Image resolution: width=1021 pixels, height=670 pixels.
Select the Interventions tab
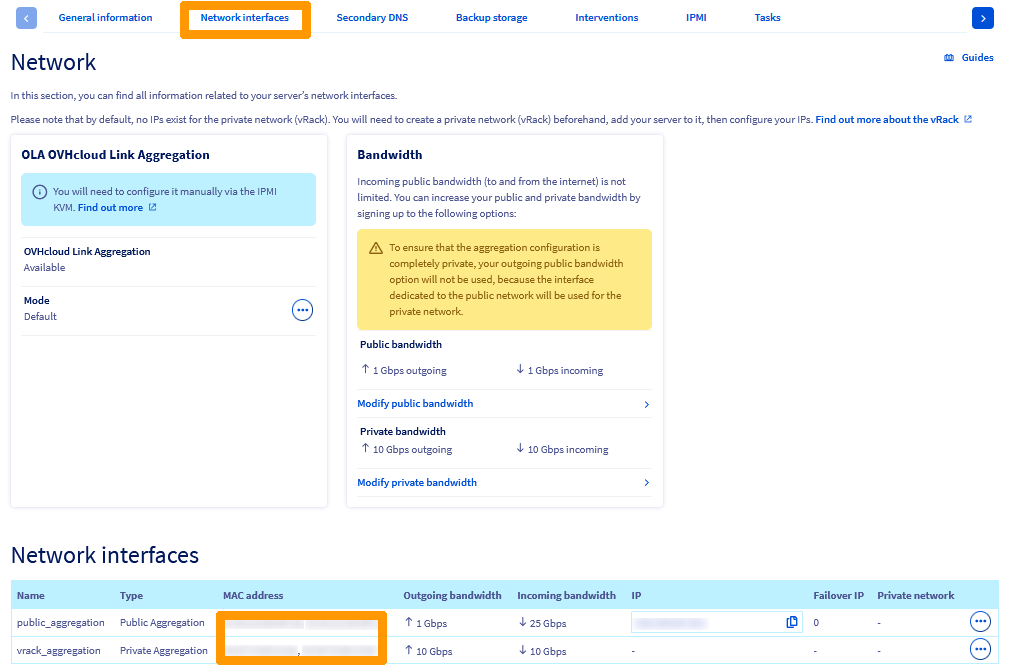[606, 17]
